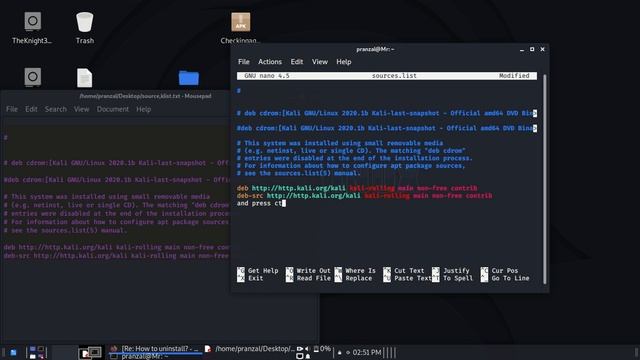Maximize the terminal window

pos(532,49)
